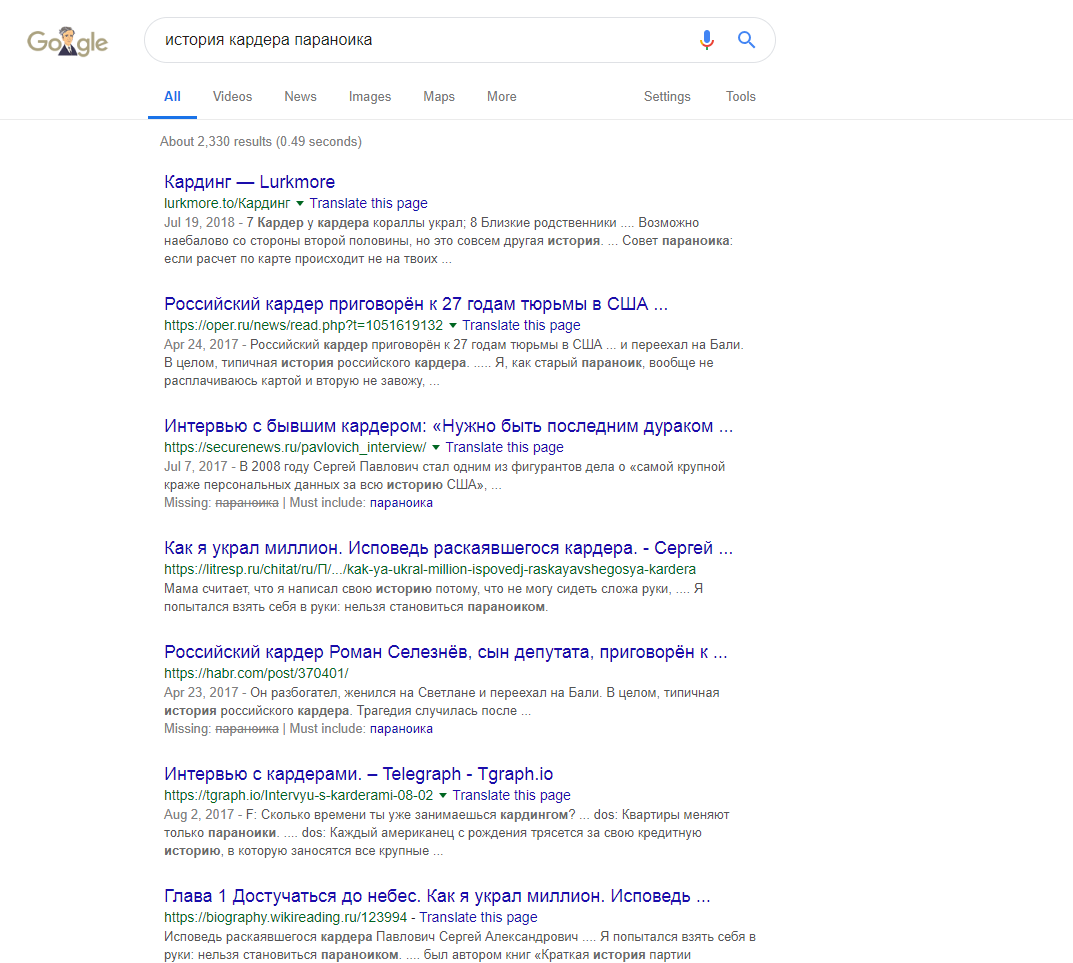
Task: Activate voice search microphone icon
Action: click(707, 40)
